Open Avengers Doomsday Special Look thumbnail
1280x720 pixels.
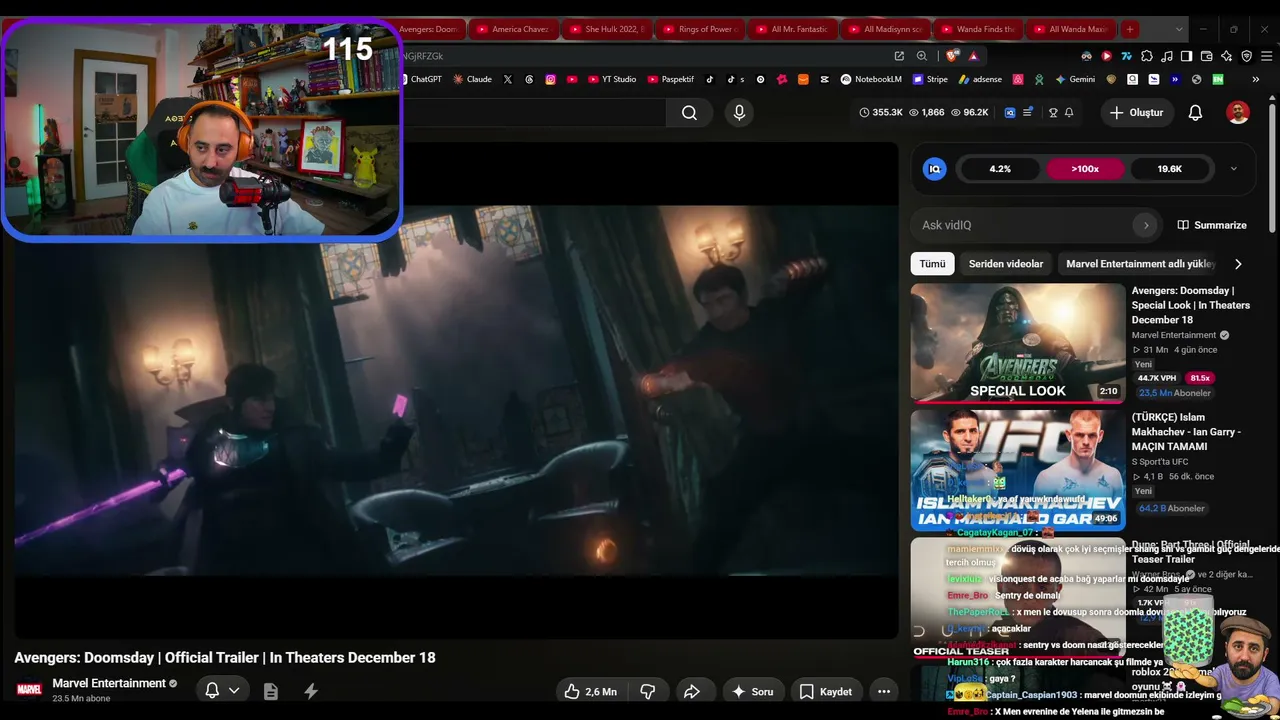[1018, 343]
